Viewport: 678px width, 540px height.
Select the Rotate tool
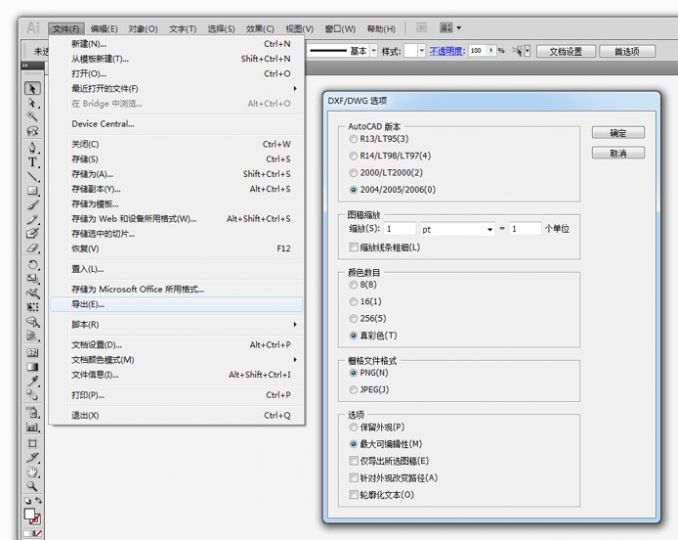click(x=32, y=264)
